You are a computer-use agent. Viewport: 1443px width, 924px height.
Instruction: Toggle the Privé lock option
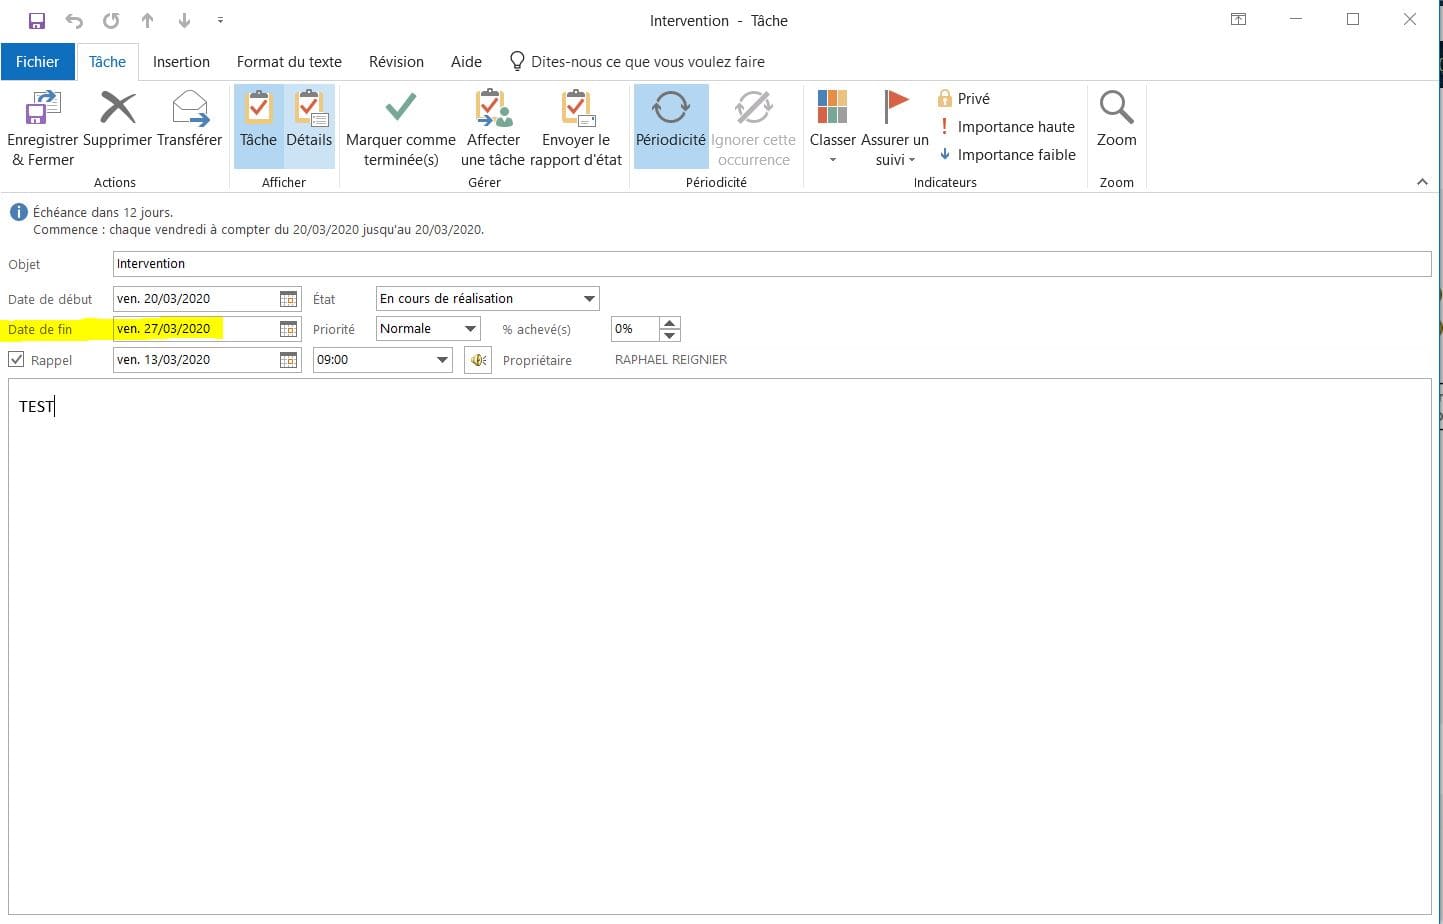pyautogui.click(x=964, y=98)
